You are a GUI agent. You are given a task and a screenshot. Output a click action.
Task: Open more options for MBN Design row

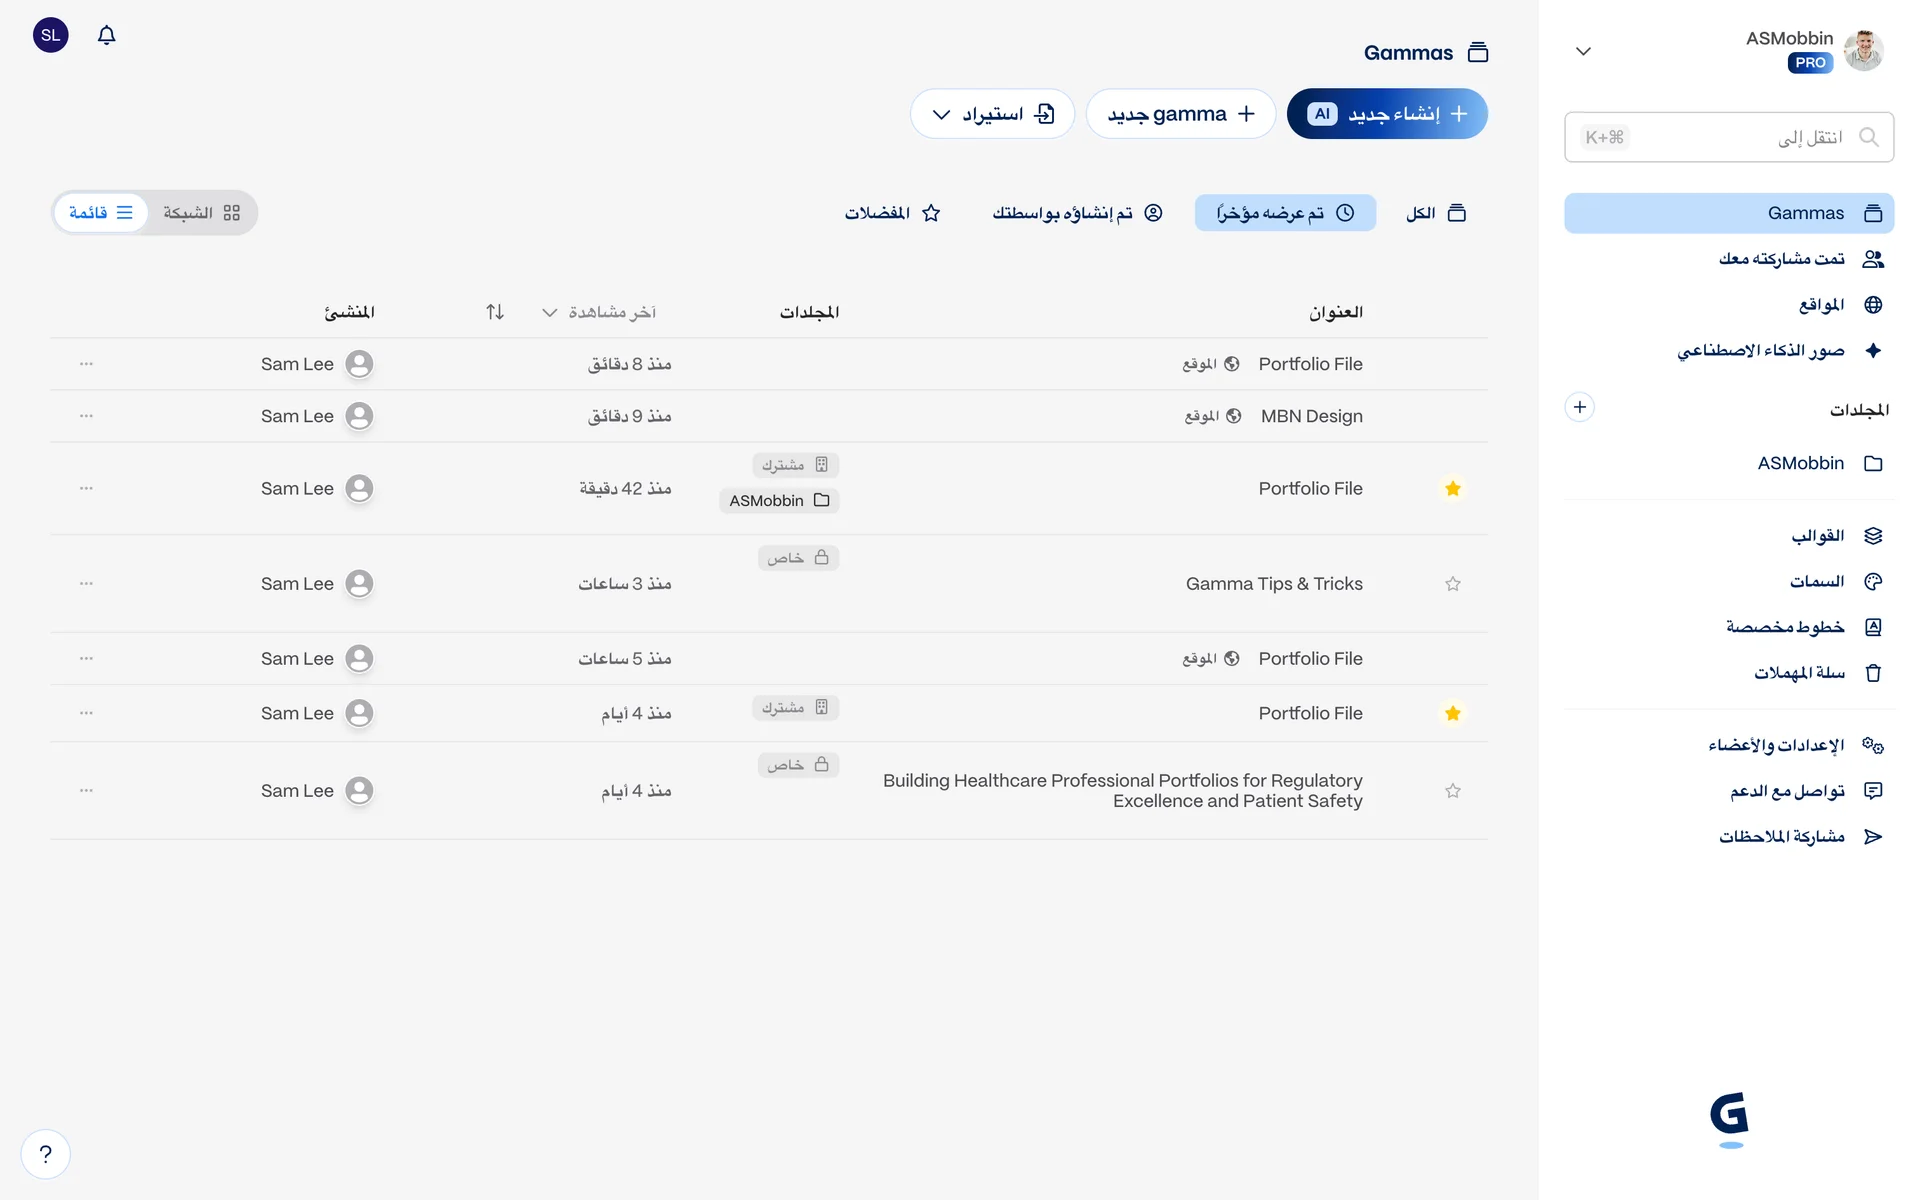tap(86, 416)
